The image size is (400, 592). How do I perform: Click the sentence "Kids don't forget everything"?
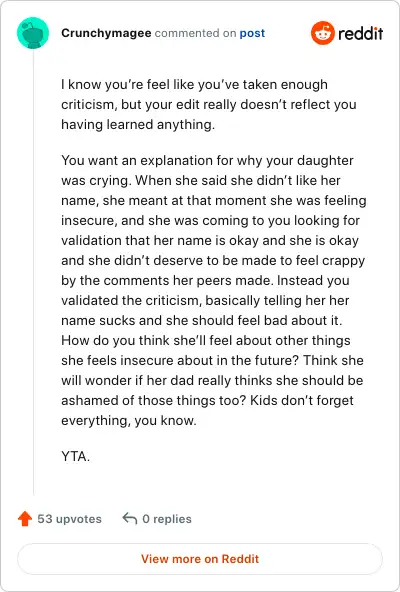(207, 410)
